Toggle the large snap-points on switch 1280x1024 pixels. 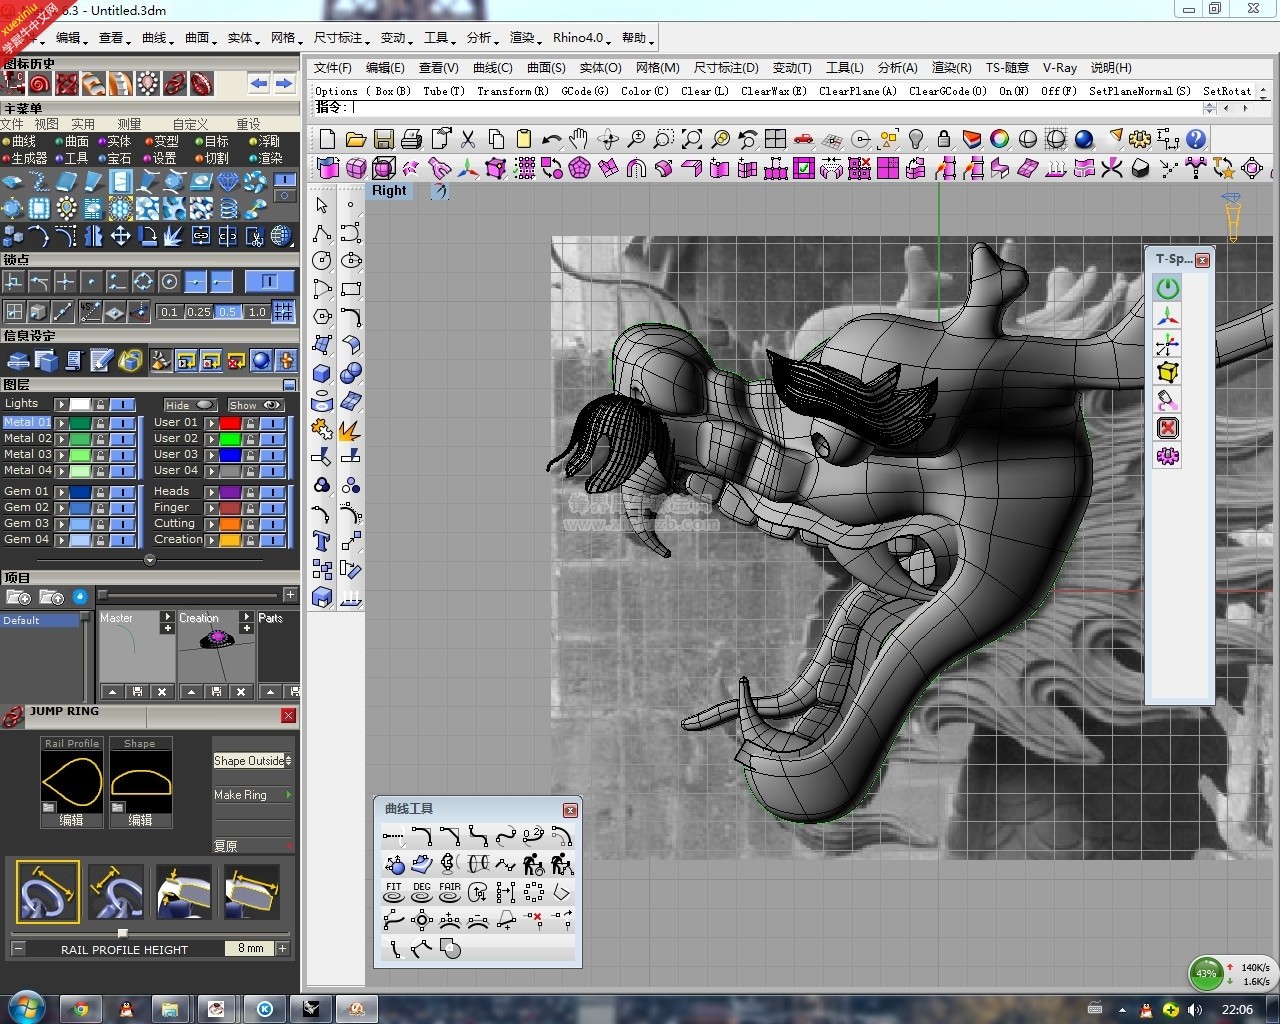coord(269,282)
